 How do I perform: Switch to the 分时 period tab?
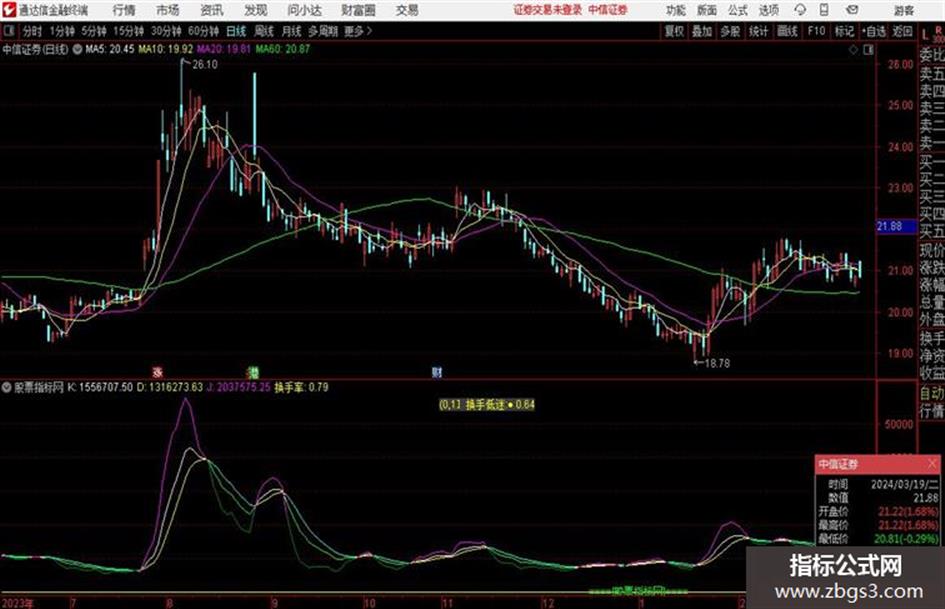click(33, 31)
